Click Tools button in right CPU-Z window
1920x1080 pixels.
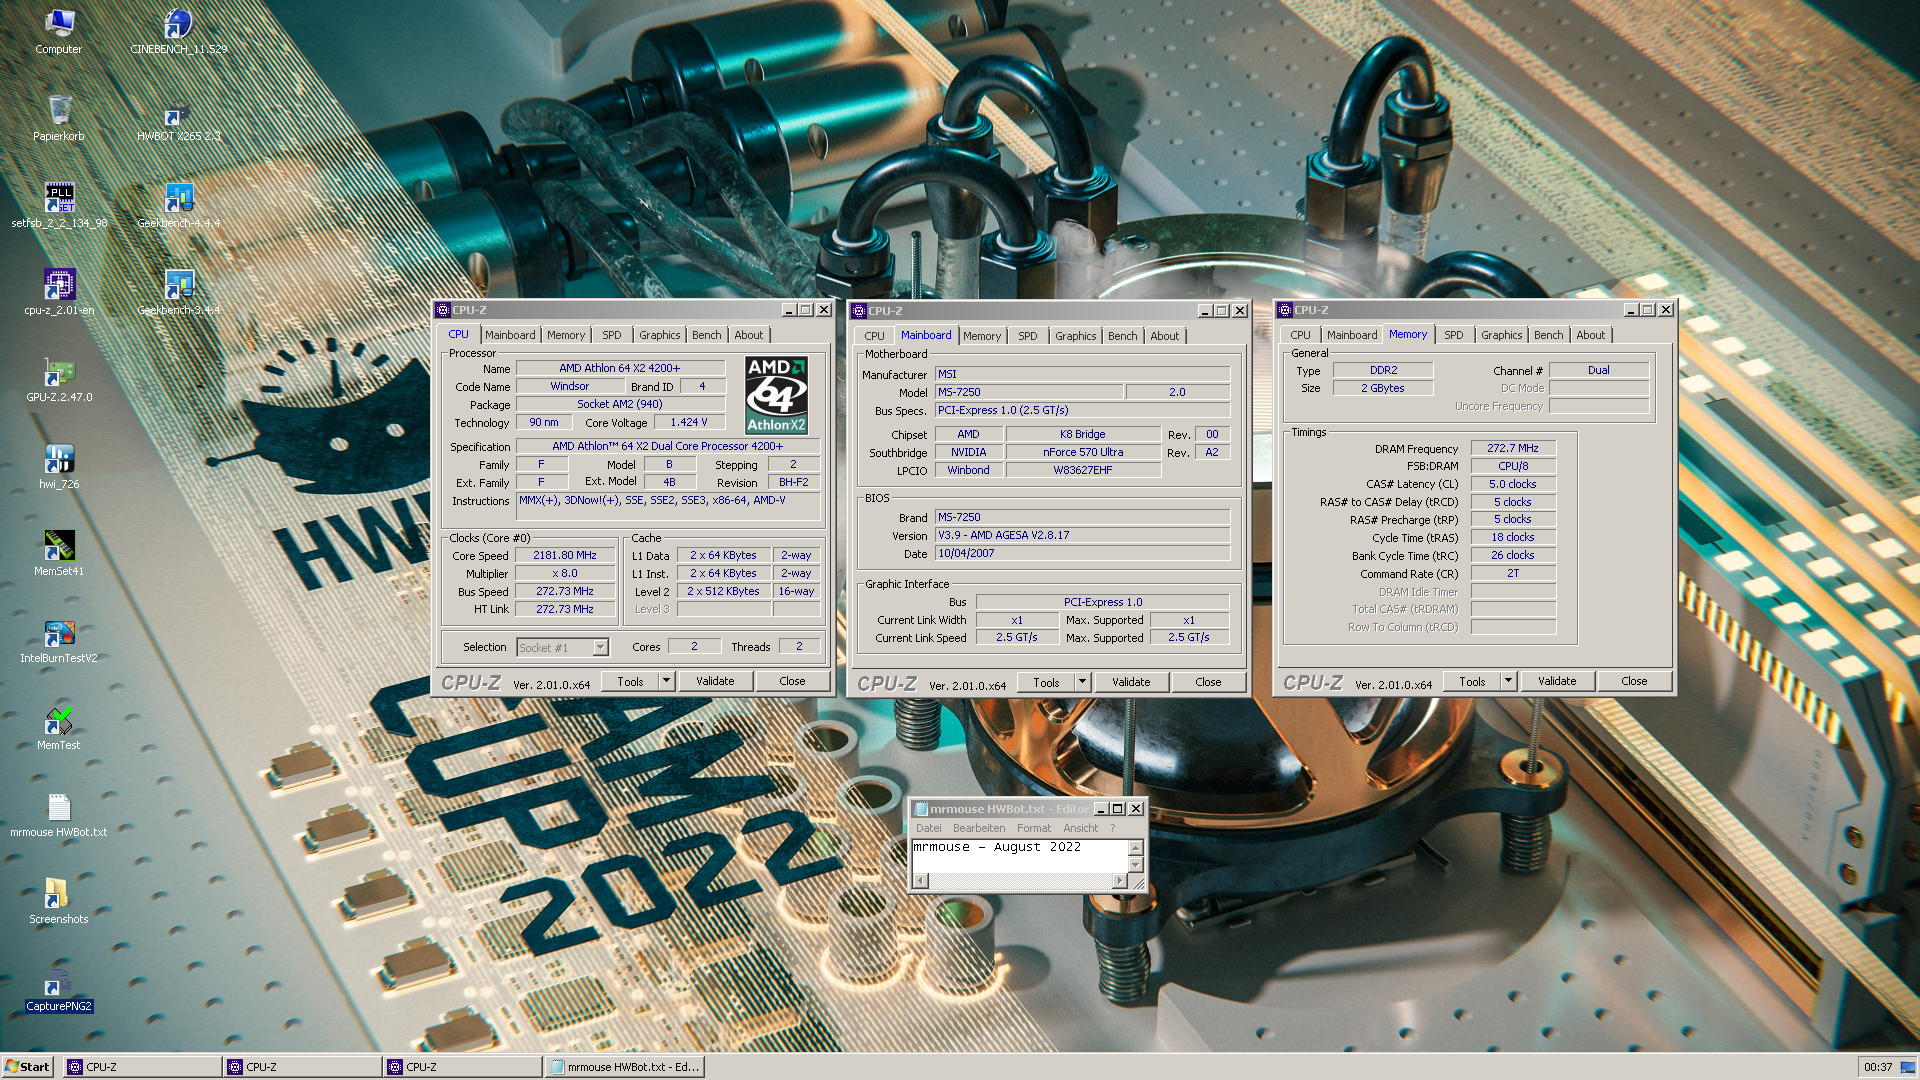[x=1472, y=681]
